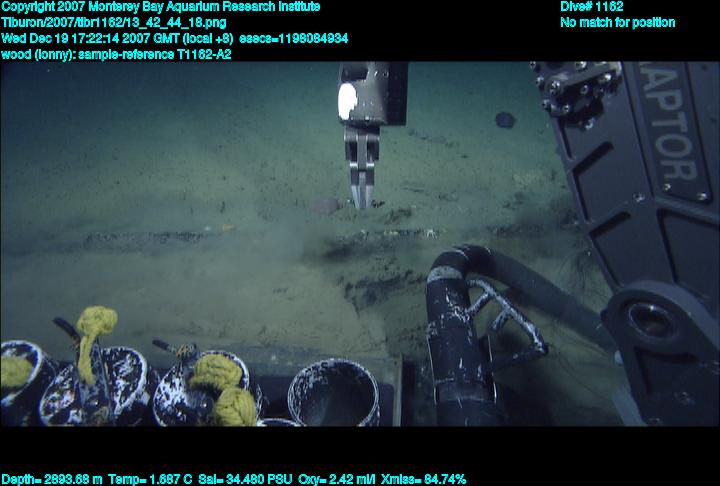
Task: Click the pinkish object left of the claw
Action: [325, 205]
